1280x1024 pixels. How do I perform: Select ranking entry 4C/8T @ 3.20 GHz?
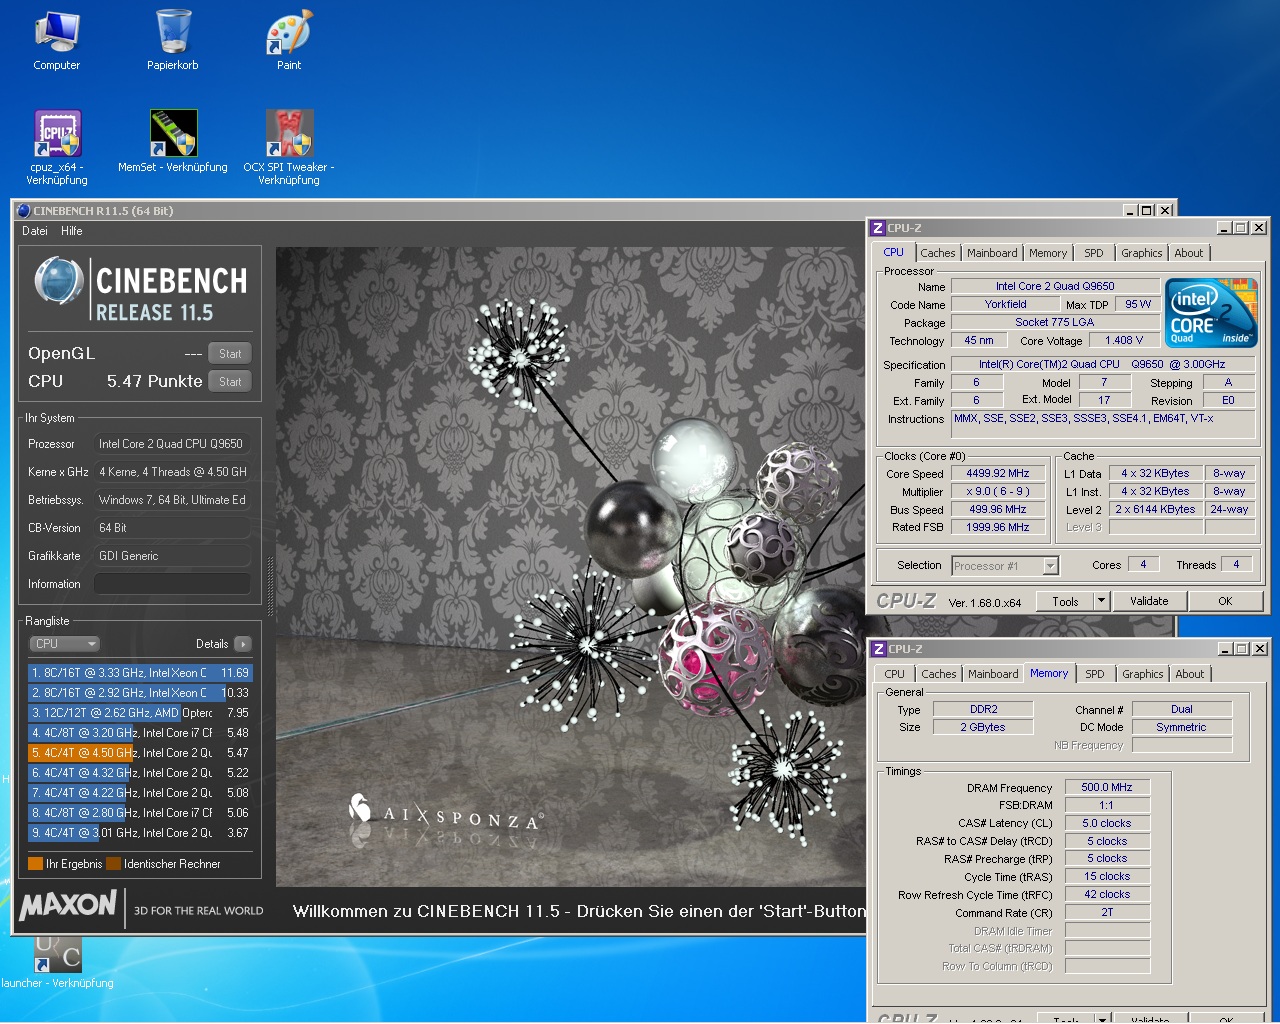click(140, 733)
